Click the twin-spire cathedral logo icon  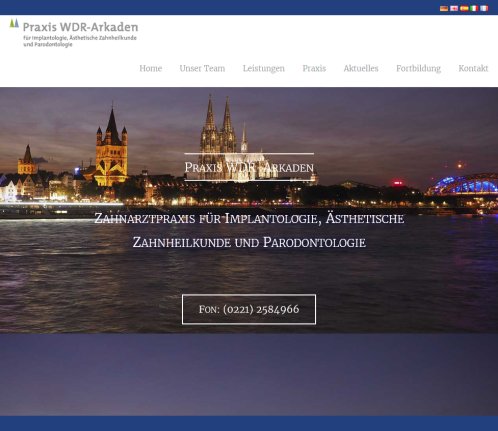click(x=14, y=23)
